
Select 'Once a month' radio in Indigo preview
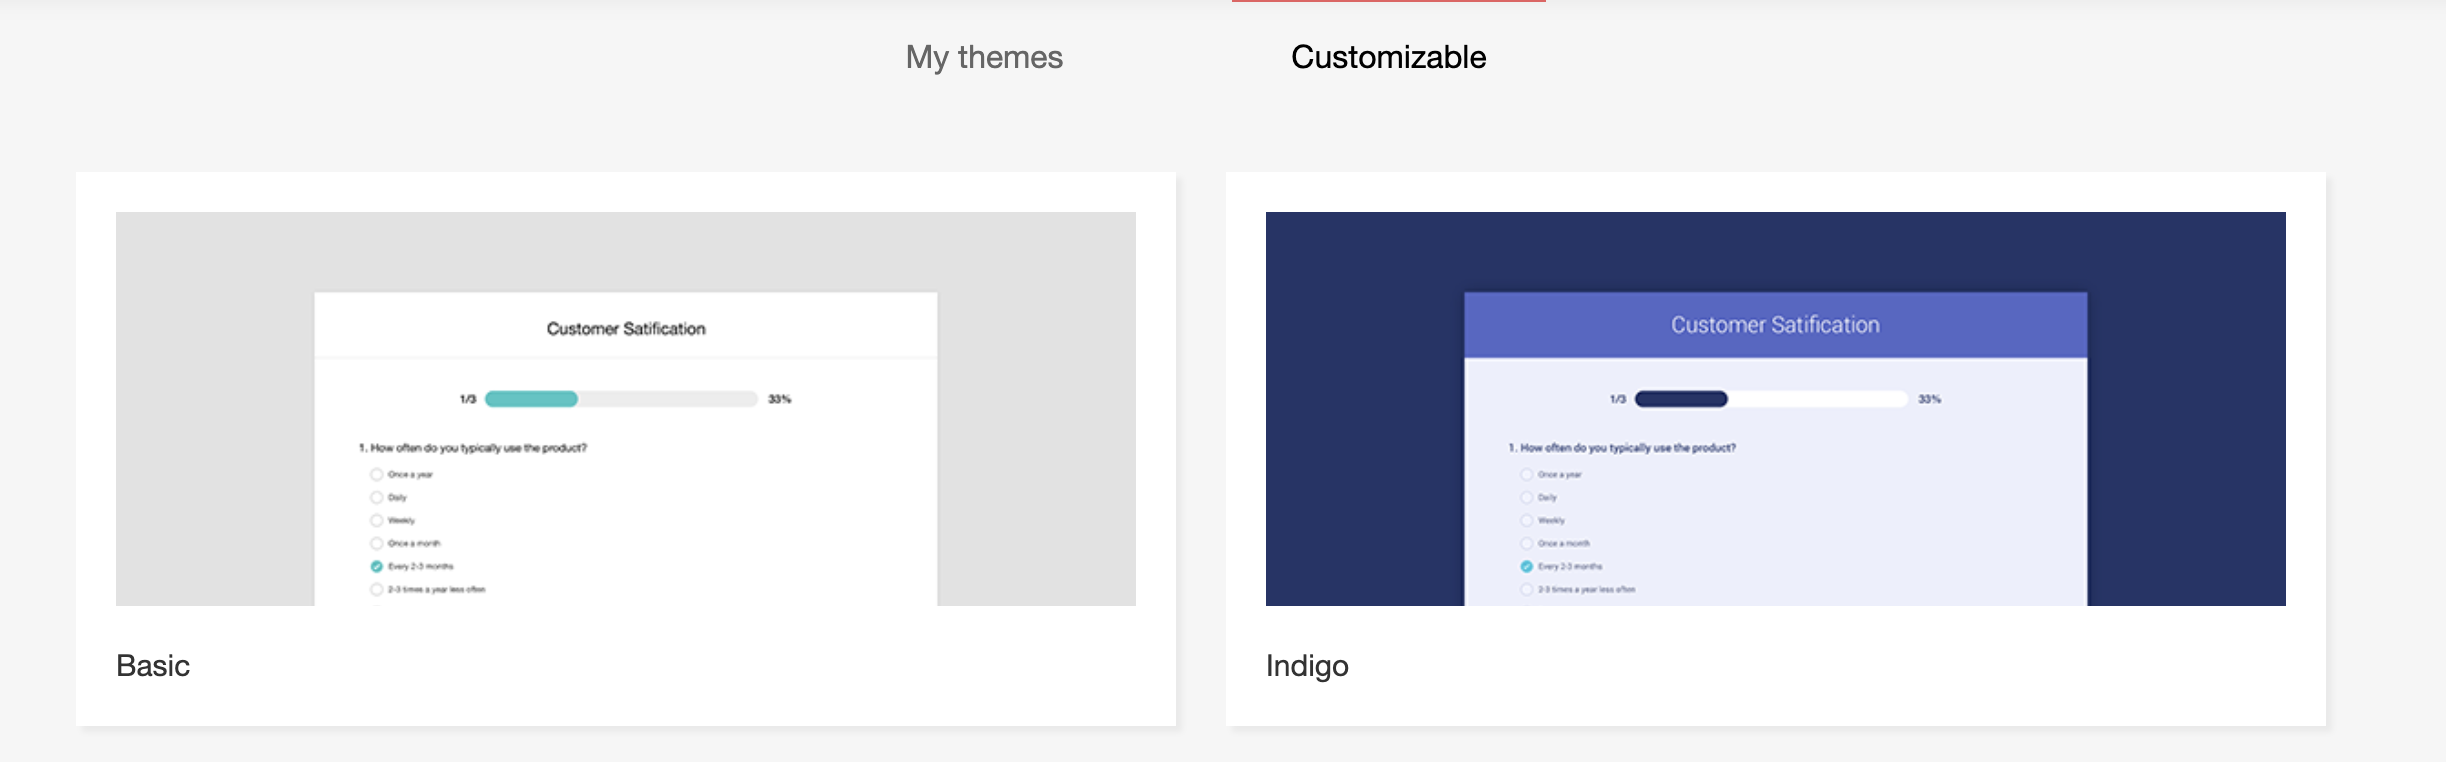click(1527, 544)
